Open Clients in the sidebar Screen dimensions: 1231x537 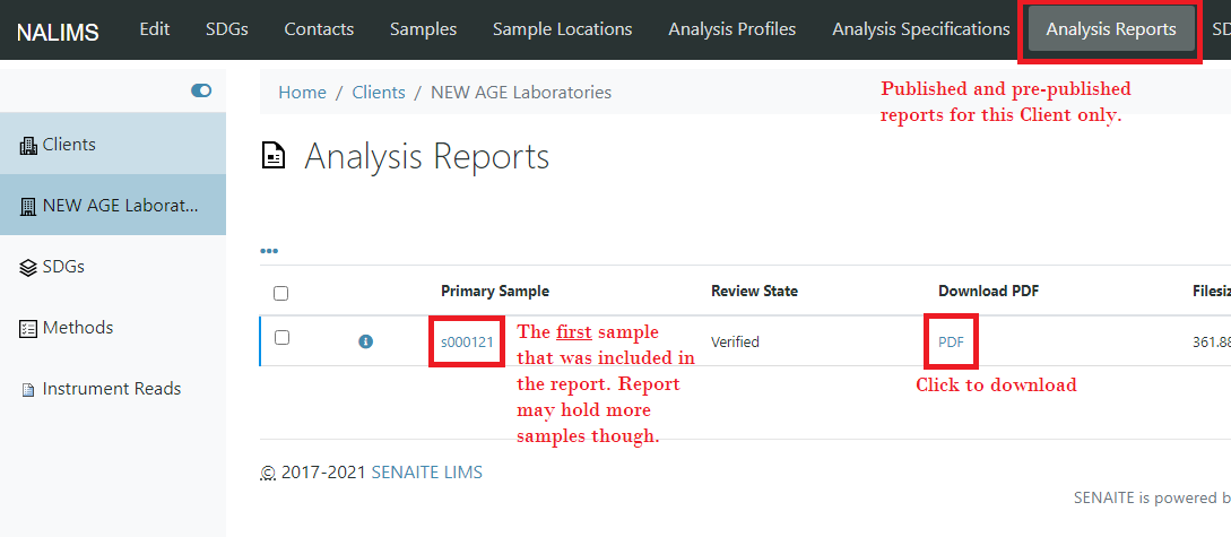point(112,144)
